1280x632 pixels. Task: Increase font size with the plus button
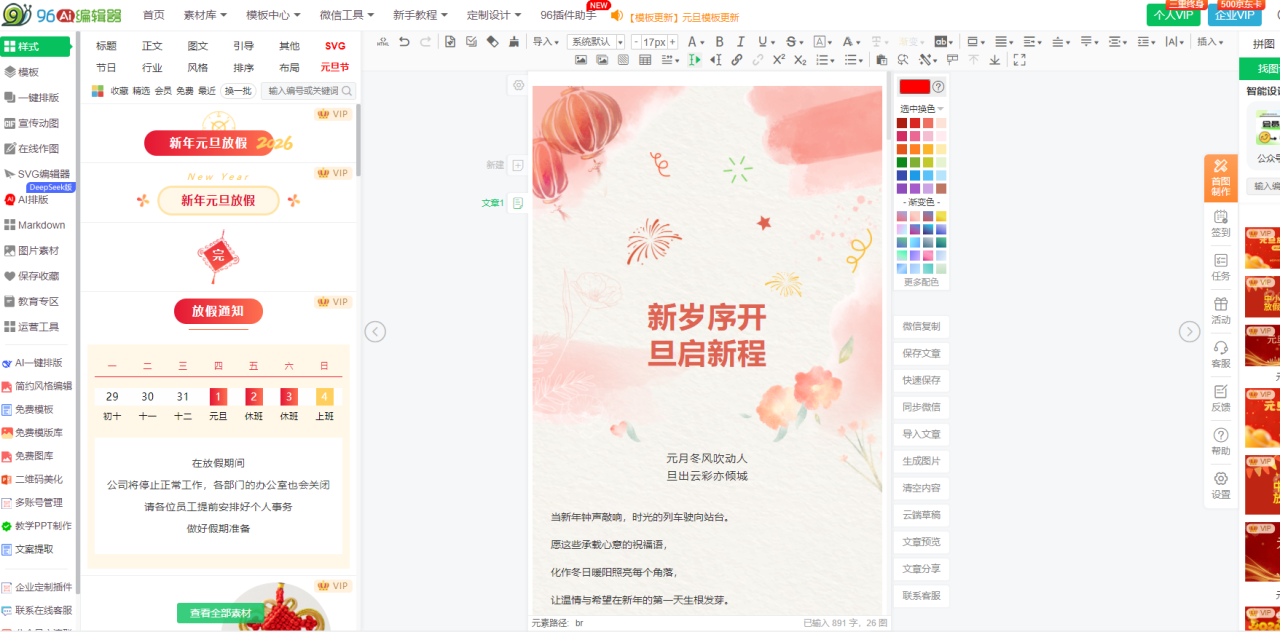[672, 42]
